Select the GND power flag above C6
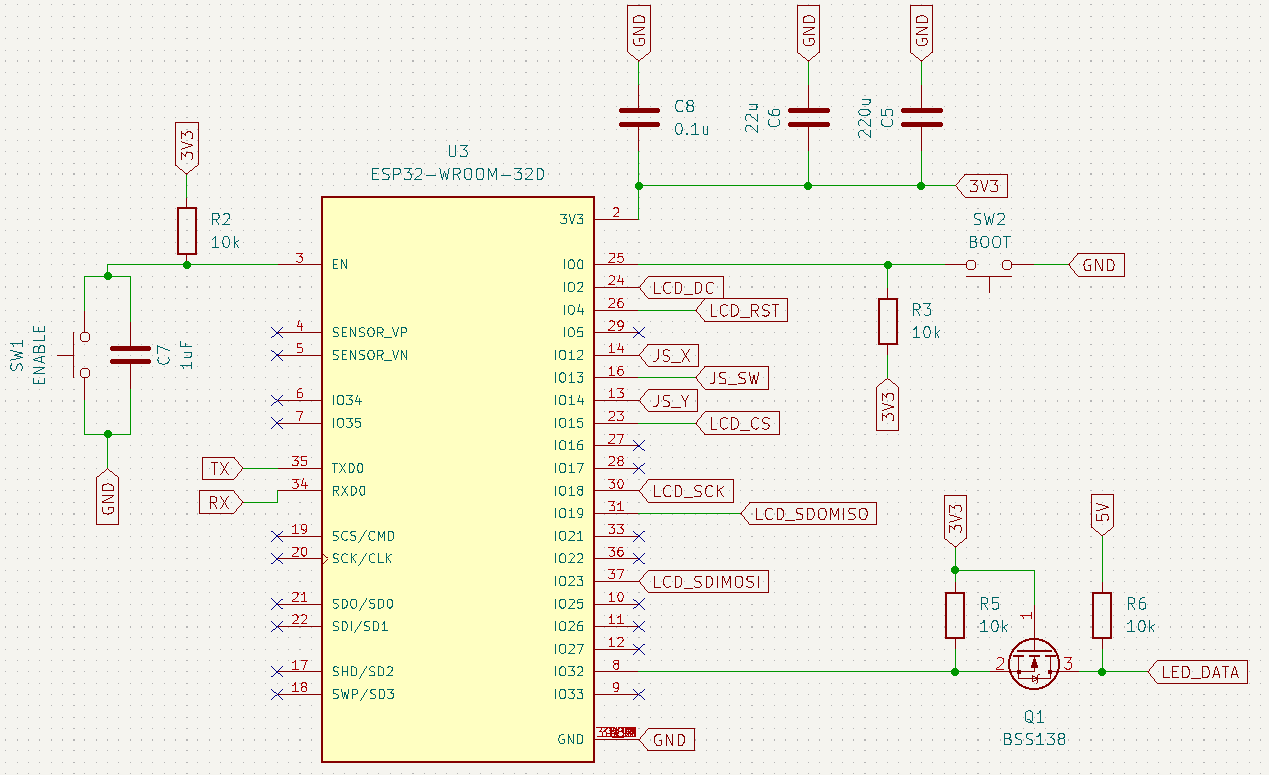1269x775 pixels. [809, 31]
